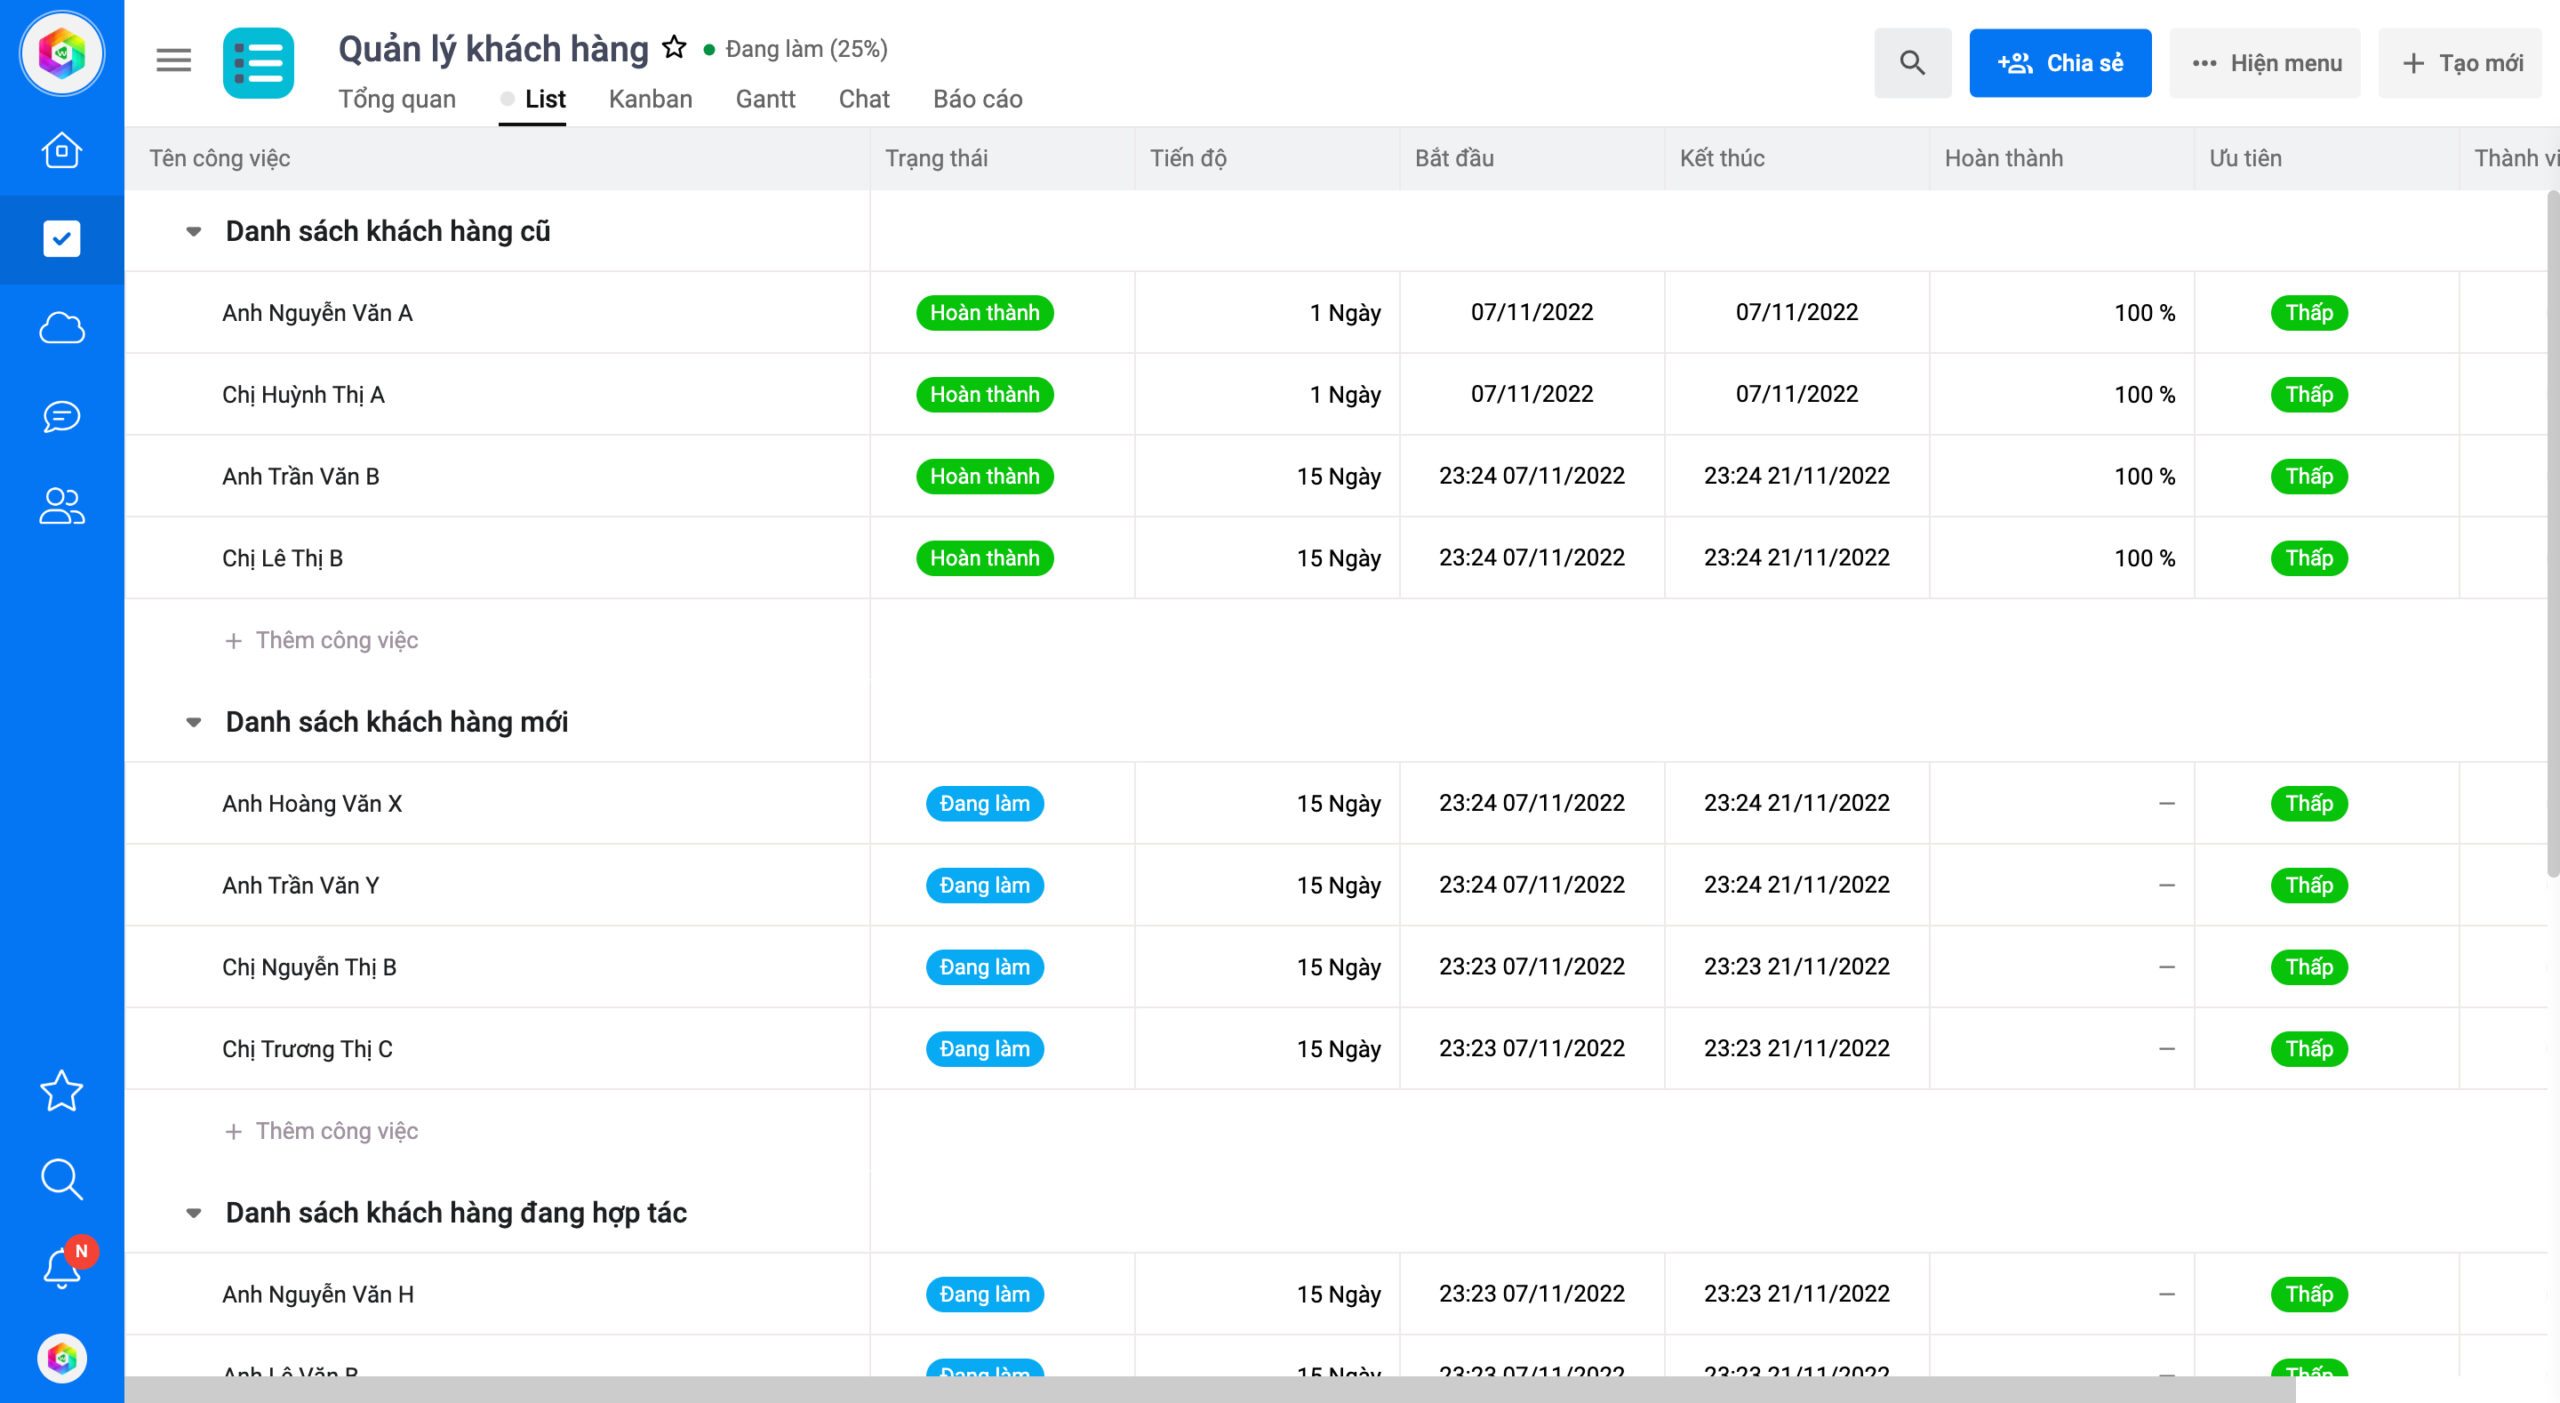Open task Anh Nguyễn Văn A
The width and height of the screenshot is (2560, 1403).
317,313
